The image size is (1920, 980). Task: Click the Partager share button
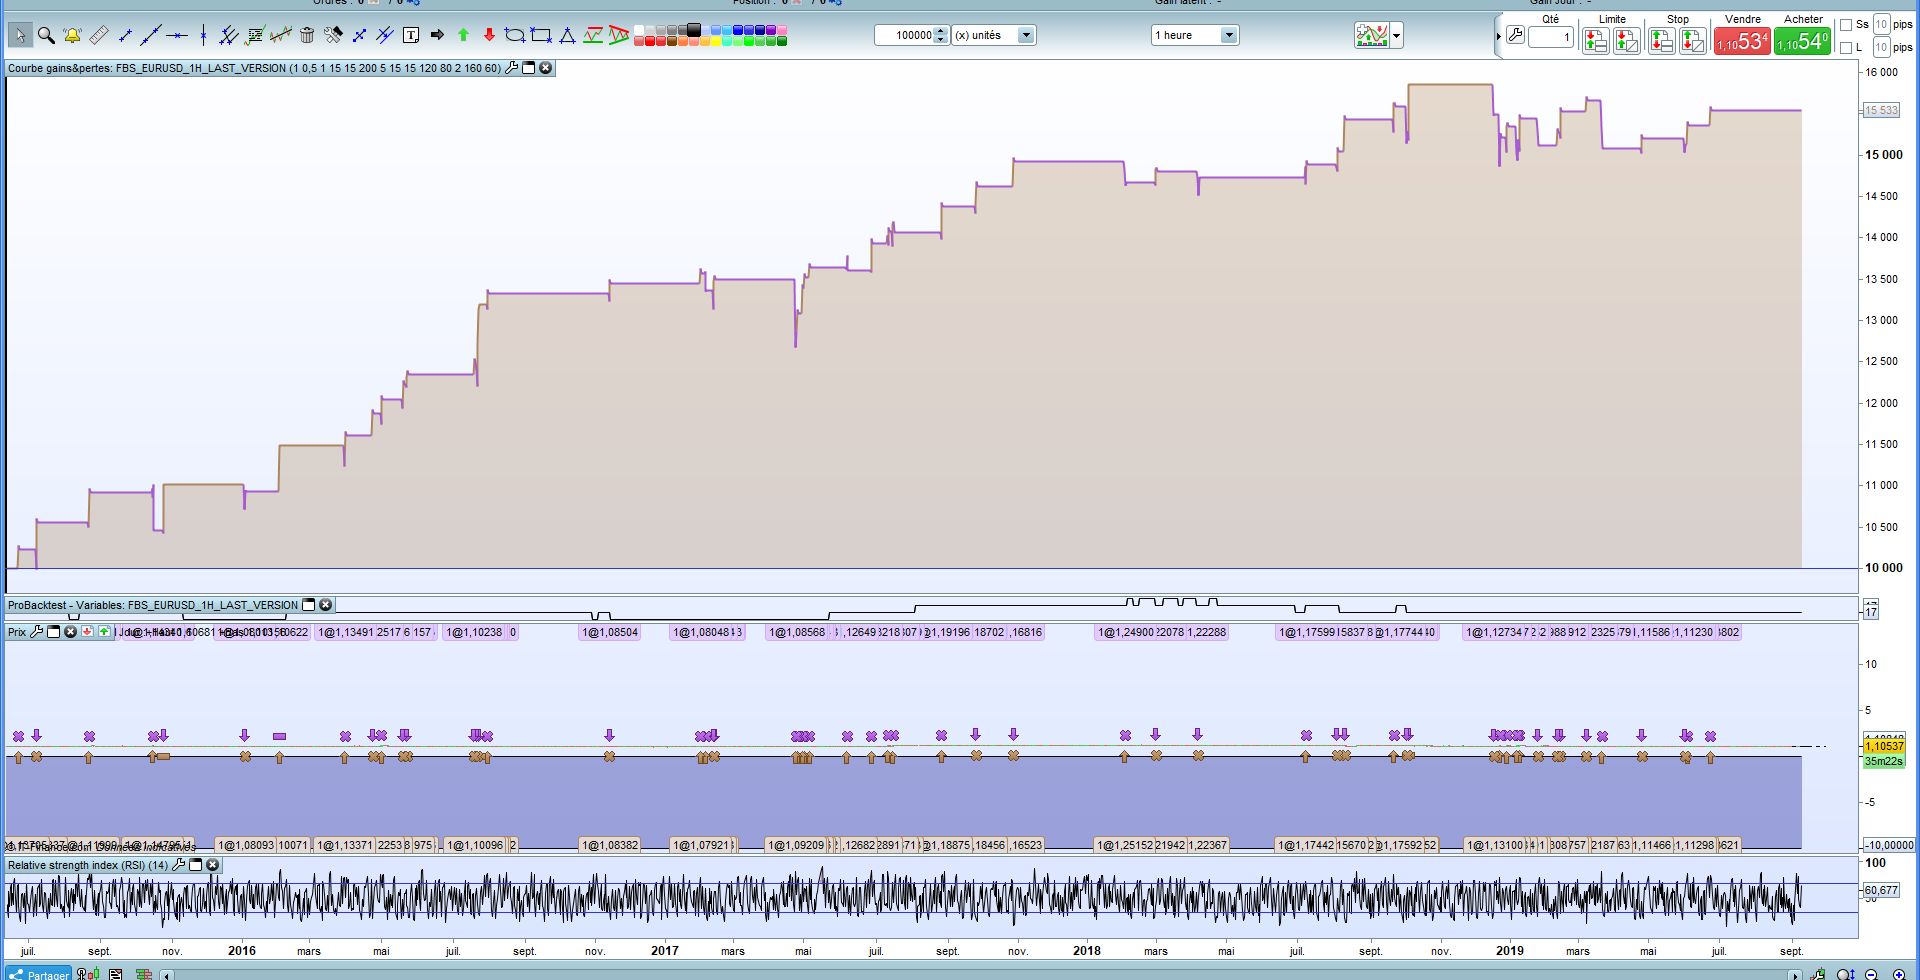tap(39, 974)
